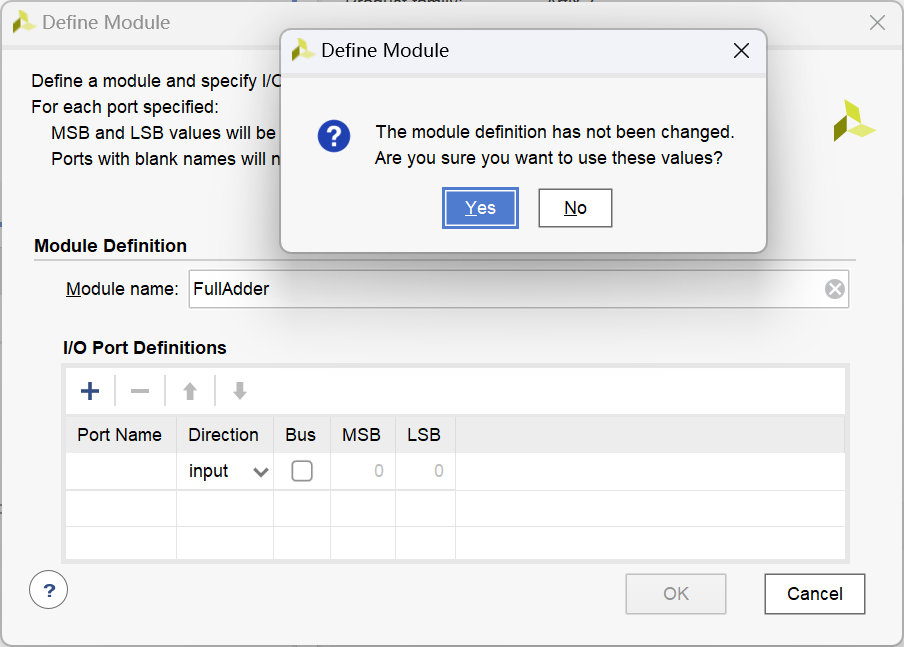Click the blue question icon in confirmation popup

(x=334, y=136)
